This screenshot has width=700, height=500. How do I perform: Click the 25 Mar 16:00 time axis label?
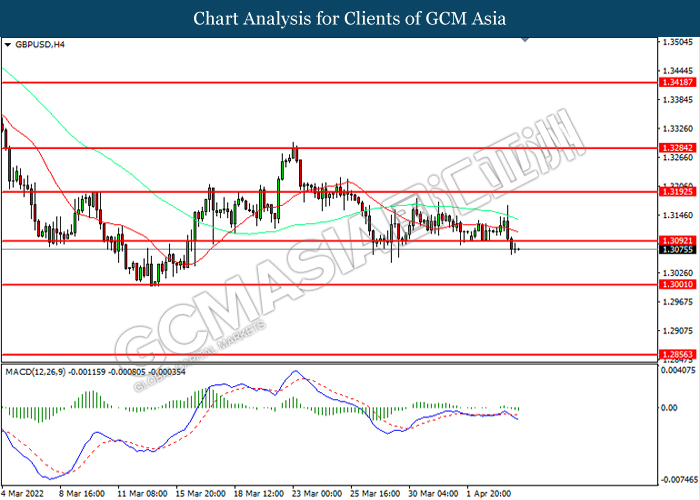pos(375,494)
